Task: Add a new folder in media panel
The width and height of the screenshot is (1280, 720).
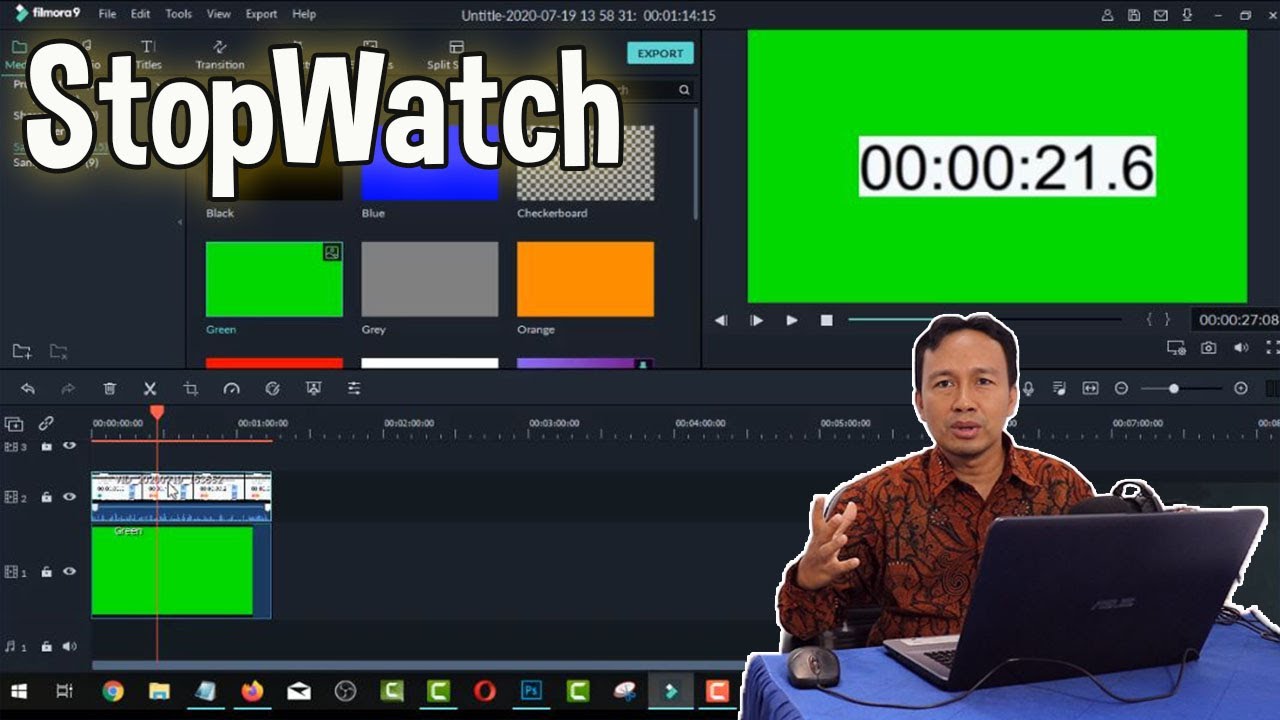Action: tap(21, 351)
